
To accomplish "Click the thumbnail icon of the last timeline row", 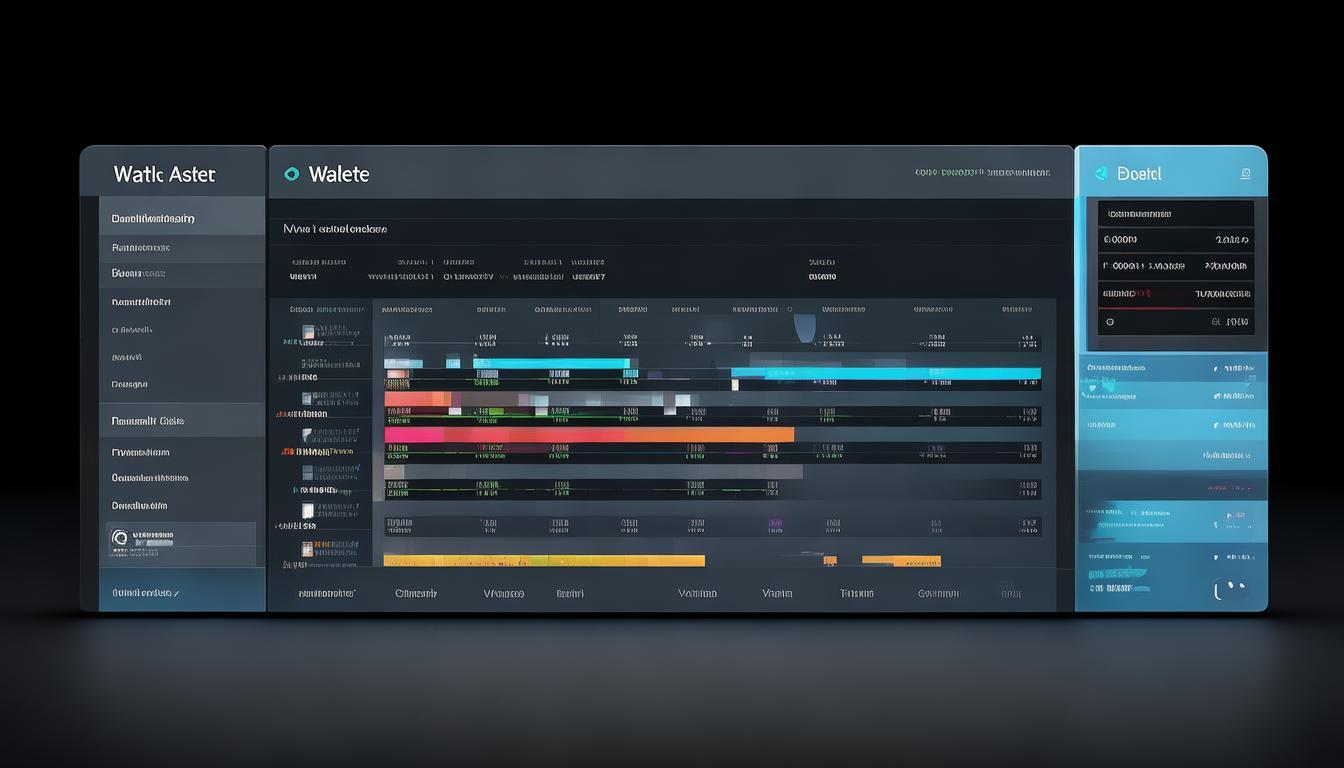I will pyautogui.click(x=308, y=549).
